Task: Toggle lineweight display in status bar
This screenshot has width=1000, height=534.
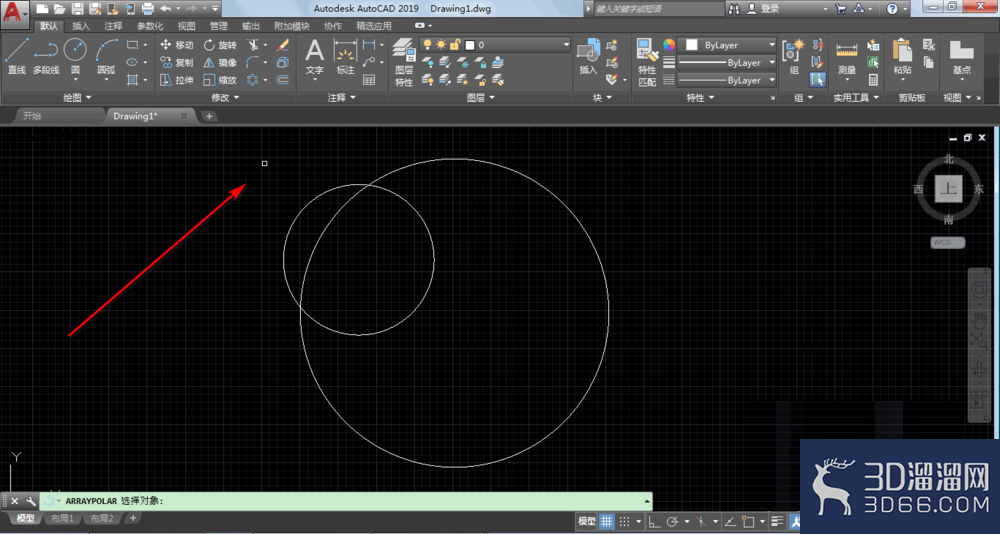Action: click(x=777, y=521)
